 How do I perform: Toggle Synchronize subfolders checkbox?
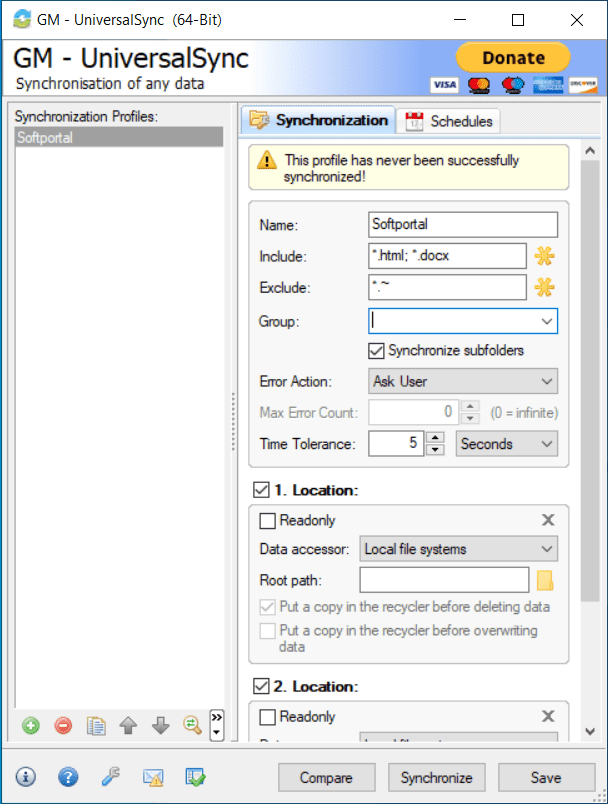point(376,351)
